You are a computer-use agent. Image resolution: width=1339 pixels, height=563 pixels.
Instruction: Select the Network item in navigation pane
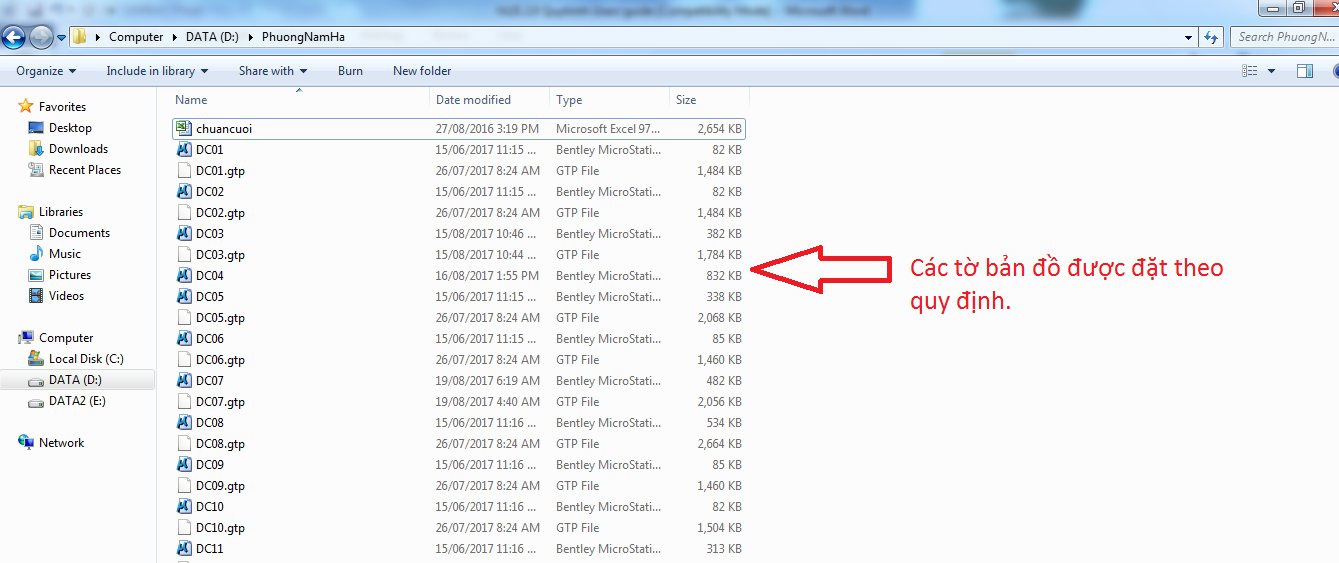[x=61, y=443]
